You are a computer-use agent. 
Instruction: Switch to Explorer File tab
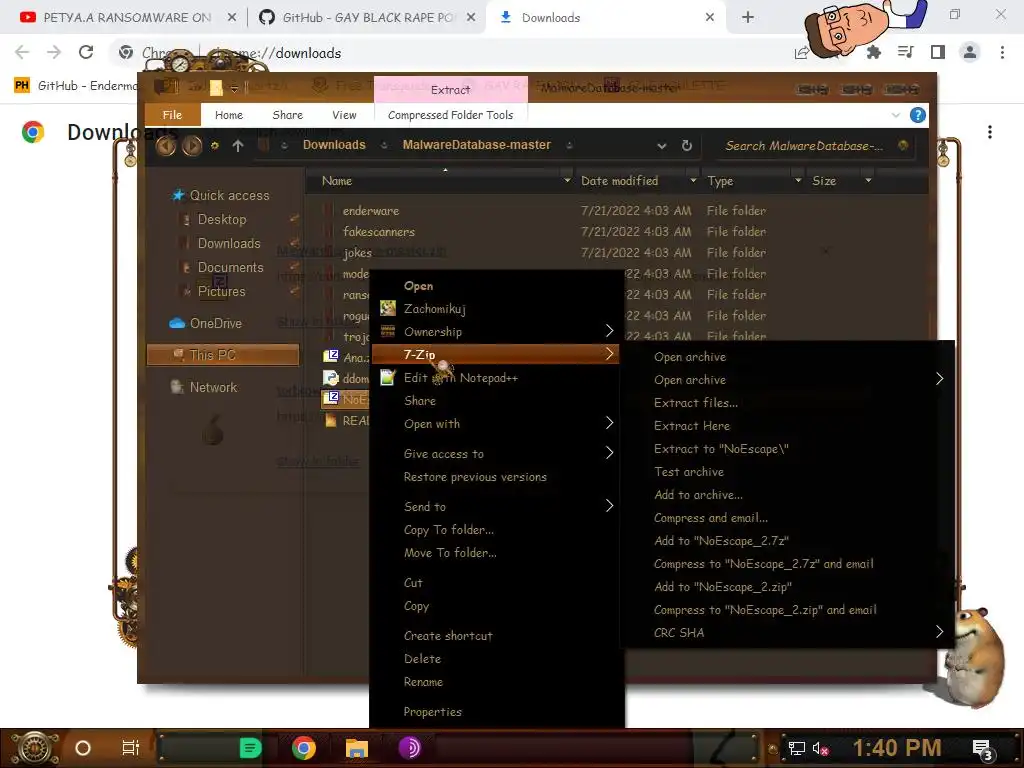pos(172,115)
